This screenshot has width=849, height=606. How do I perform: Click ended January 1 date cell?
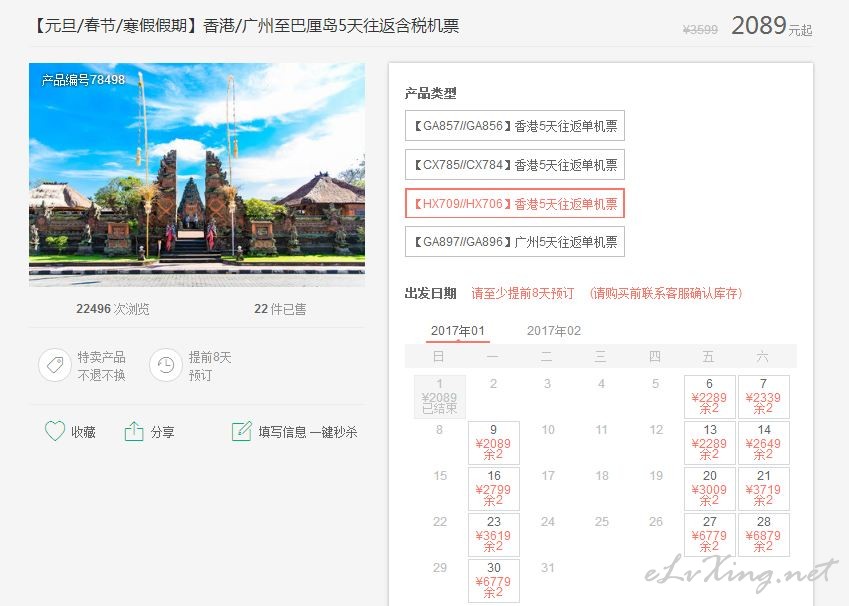point(440,396)
